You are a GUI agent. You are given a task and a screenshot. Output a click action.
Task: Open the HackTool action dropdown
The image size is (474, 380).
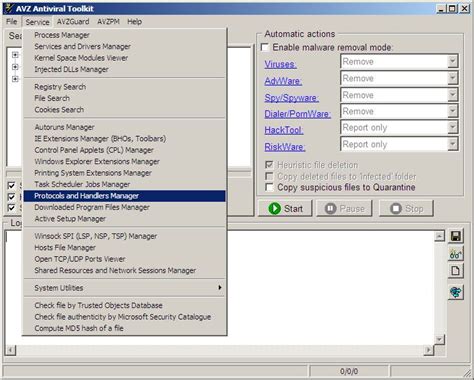point(452,127)
